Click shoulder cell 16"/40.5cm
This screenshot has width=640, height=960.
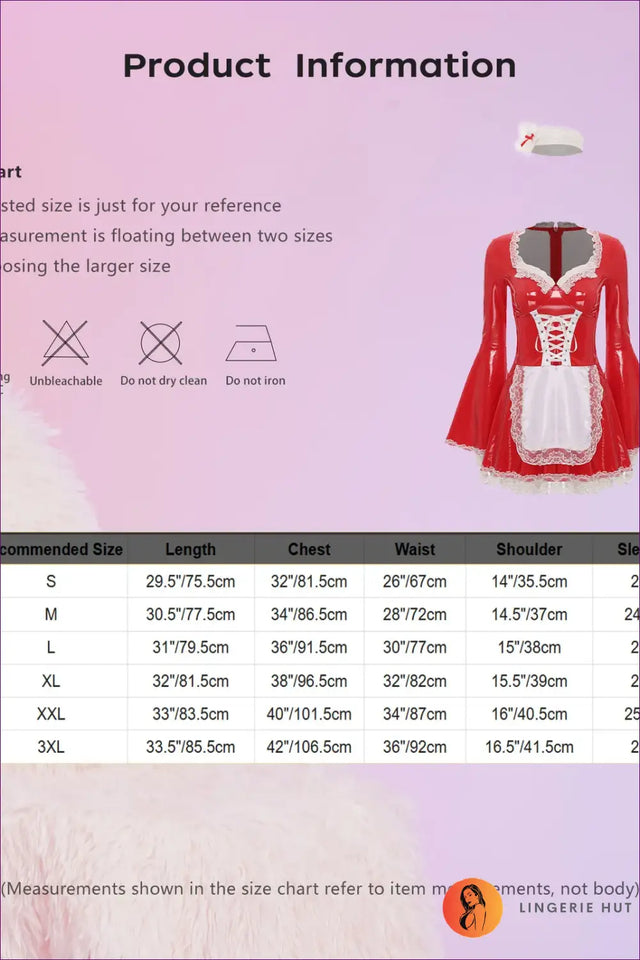[x=529, y=714]
